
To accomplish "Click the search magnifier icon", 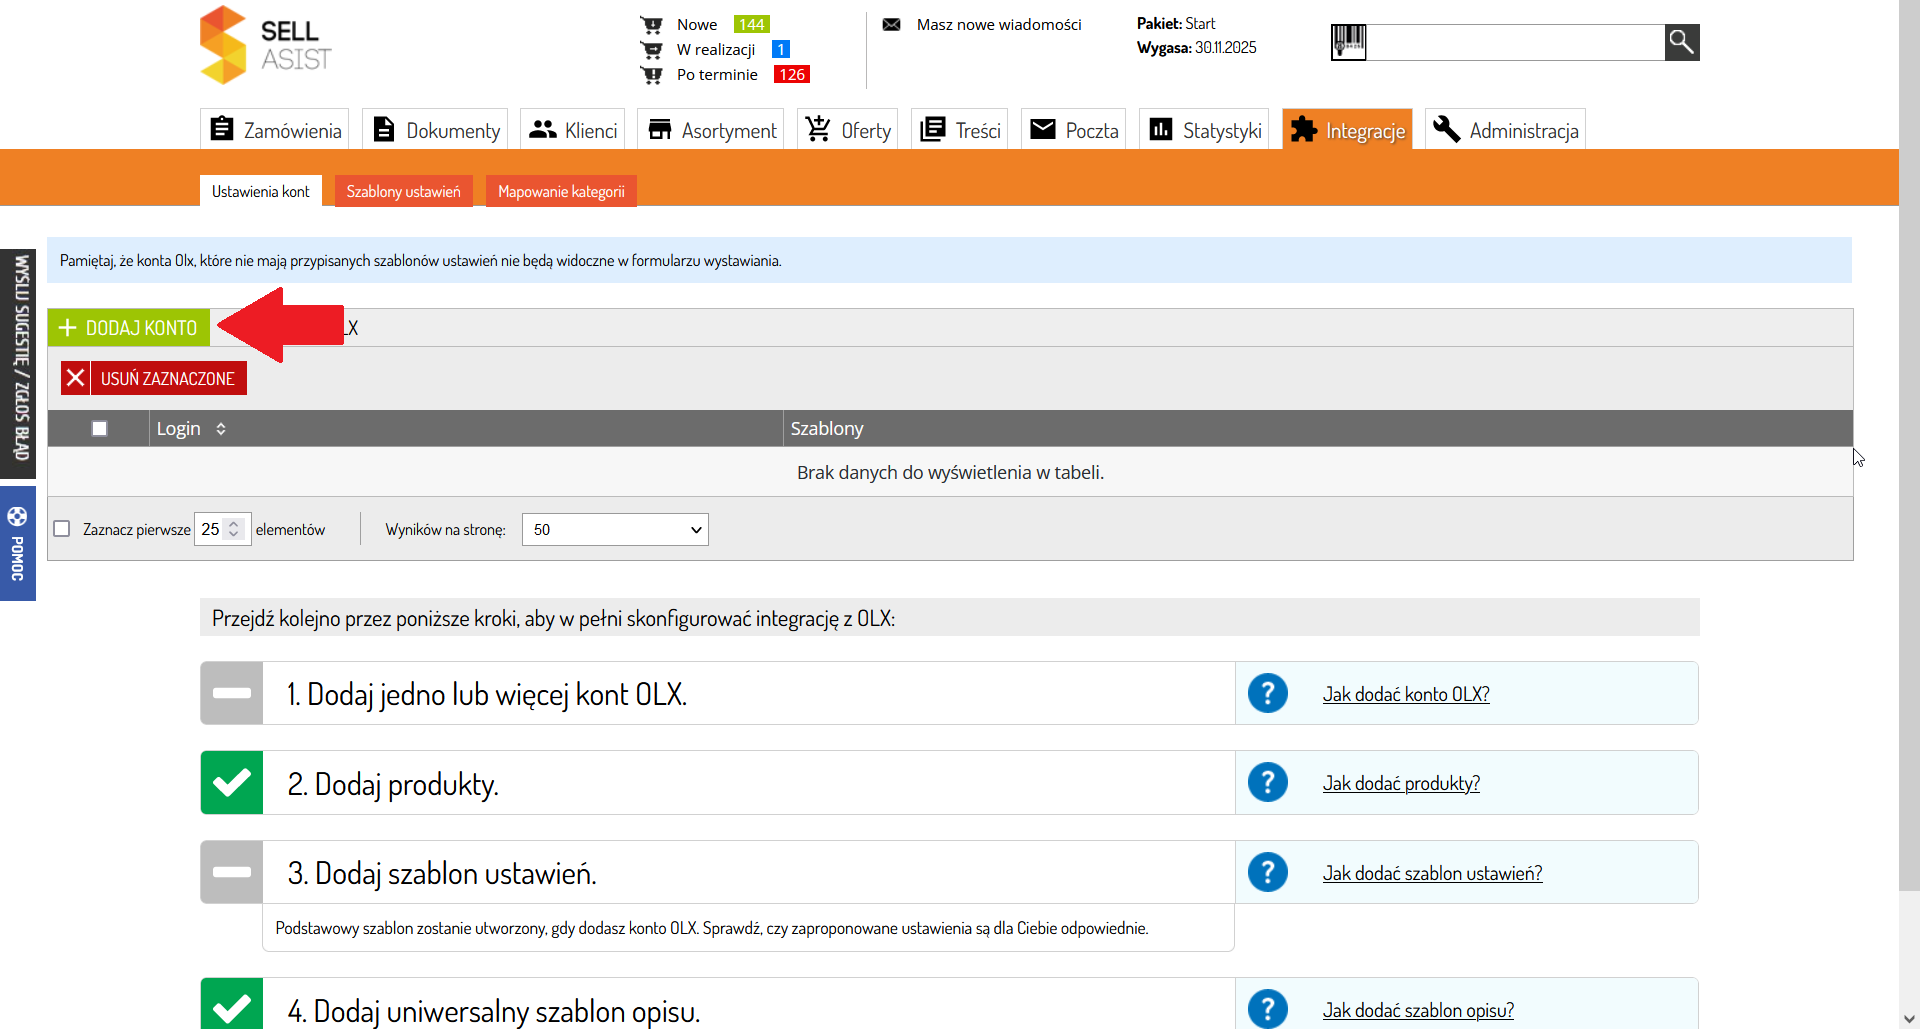I will pos(1681,42).
